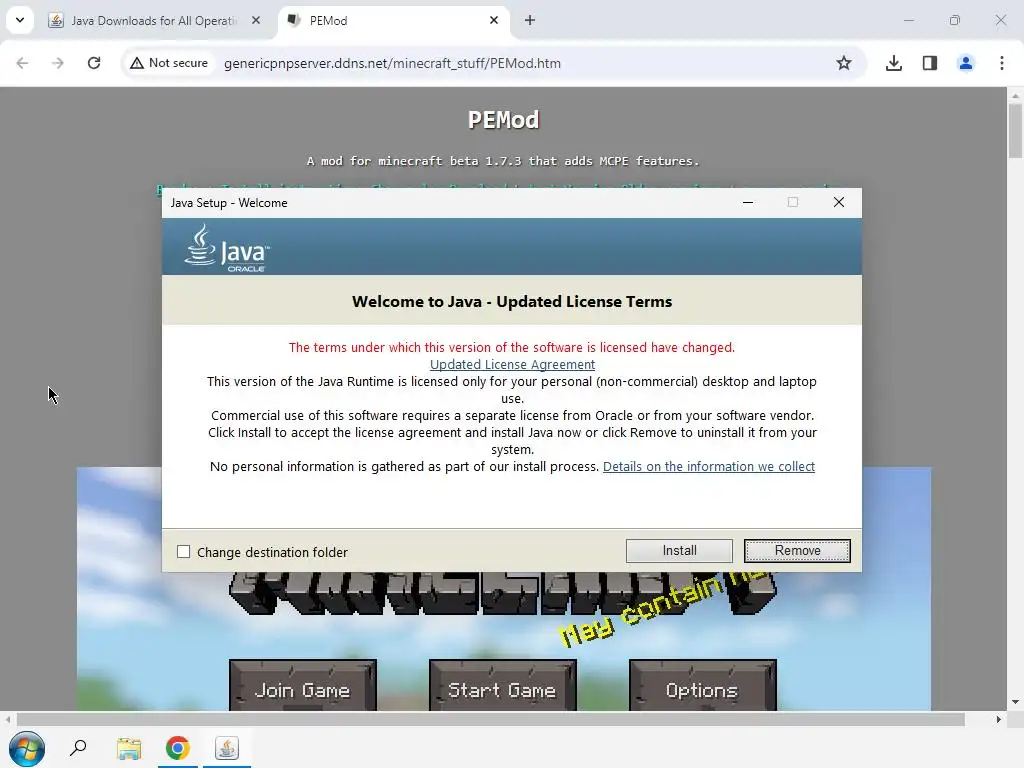Restore down the Chrome window
Screen dimensions: 1024x768
pyautogui.click(x=955, y=20)
